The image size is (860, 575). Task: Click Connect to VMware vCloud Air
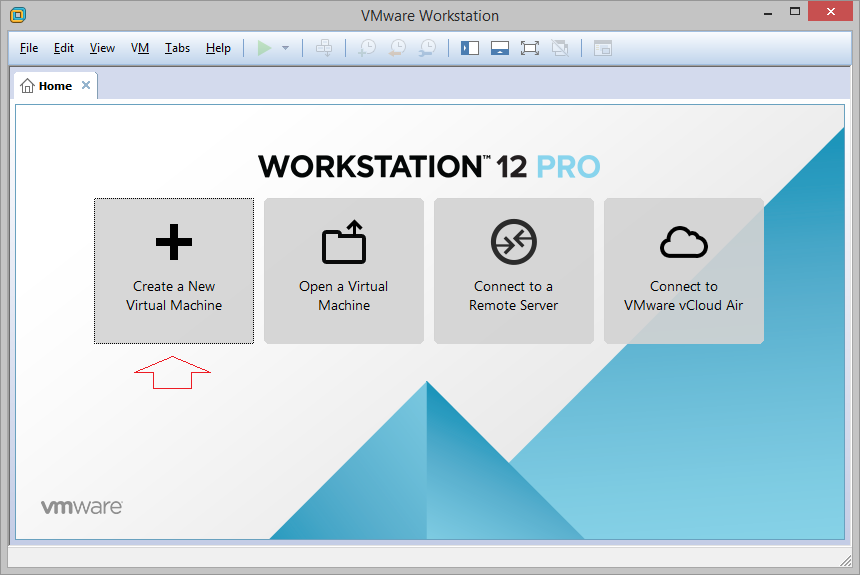click(684, 271)
